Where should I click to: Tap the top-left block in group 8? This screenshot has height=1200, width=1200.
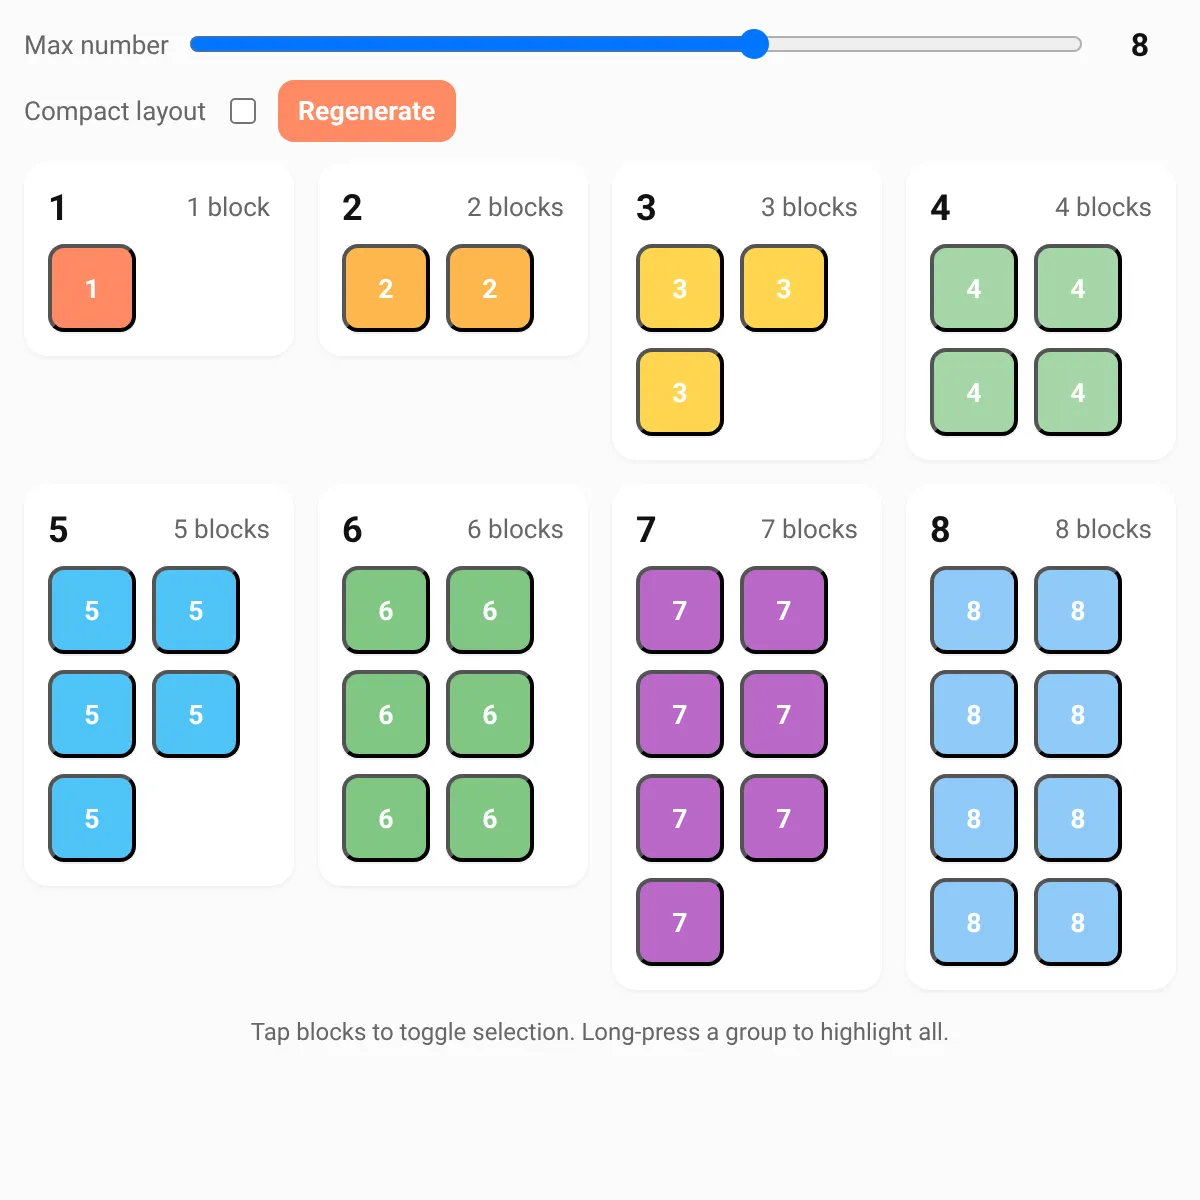point(974,610)
